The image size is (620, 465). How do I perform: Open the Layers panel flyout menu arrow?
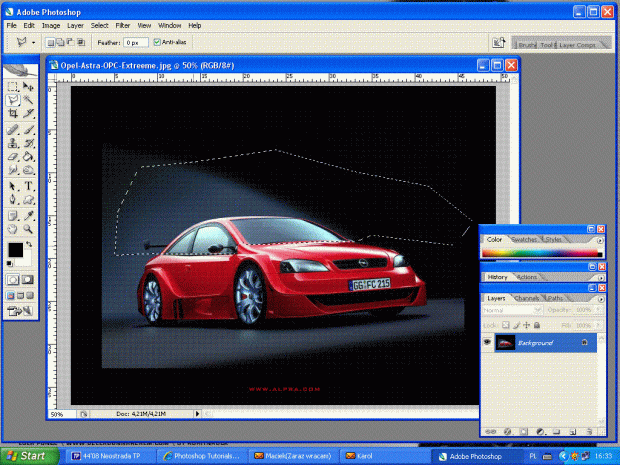599,299
